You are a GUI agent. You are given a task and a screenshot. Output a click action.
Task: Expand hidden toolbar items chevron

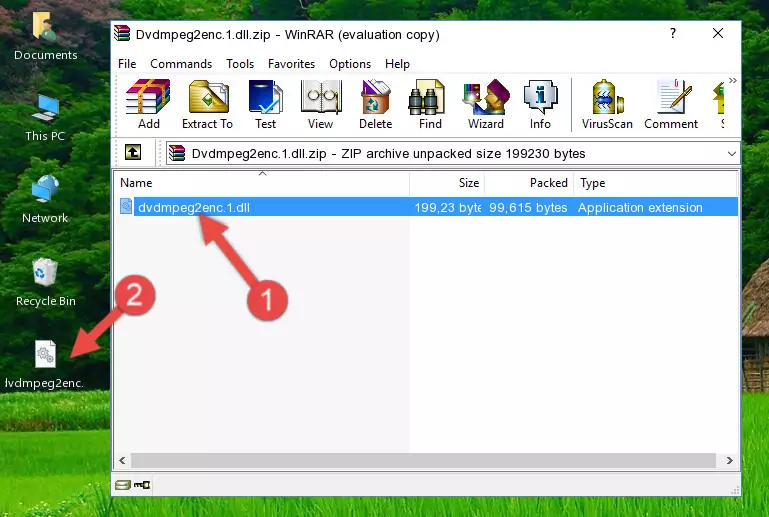click(733, 80)
